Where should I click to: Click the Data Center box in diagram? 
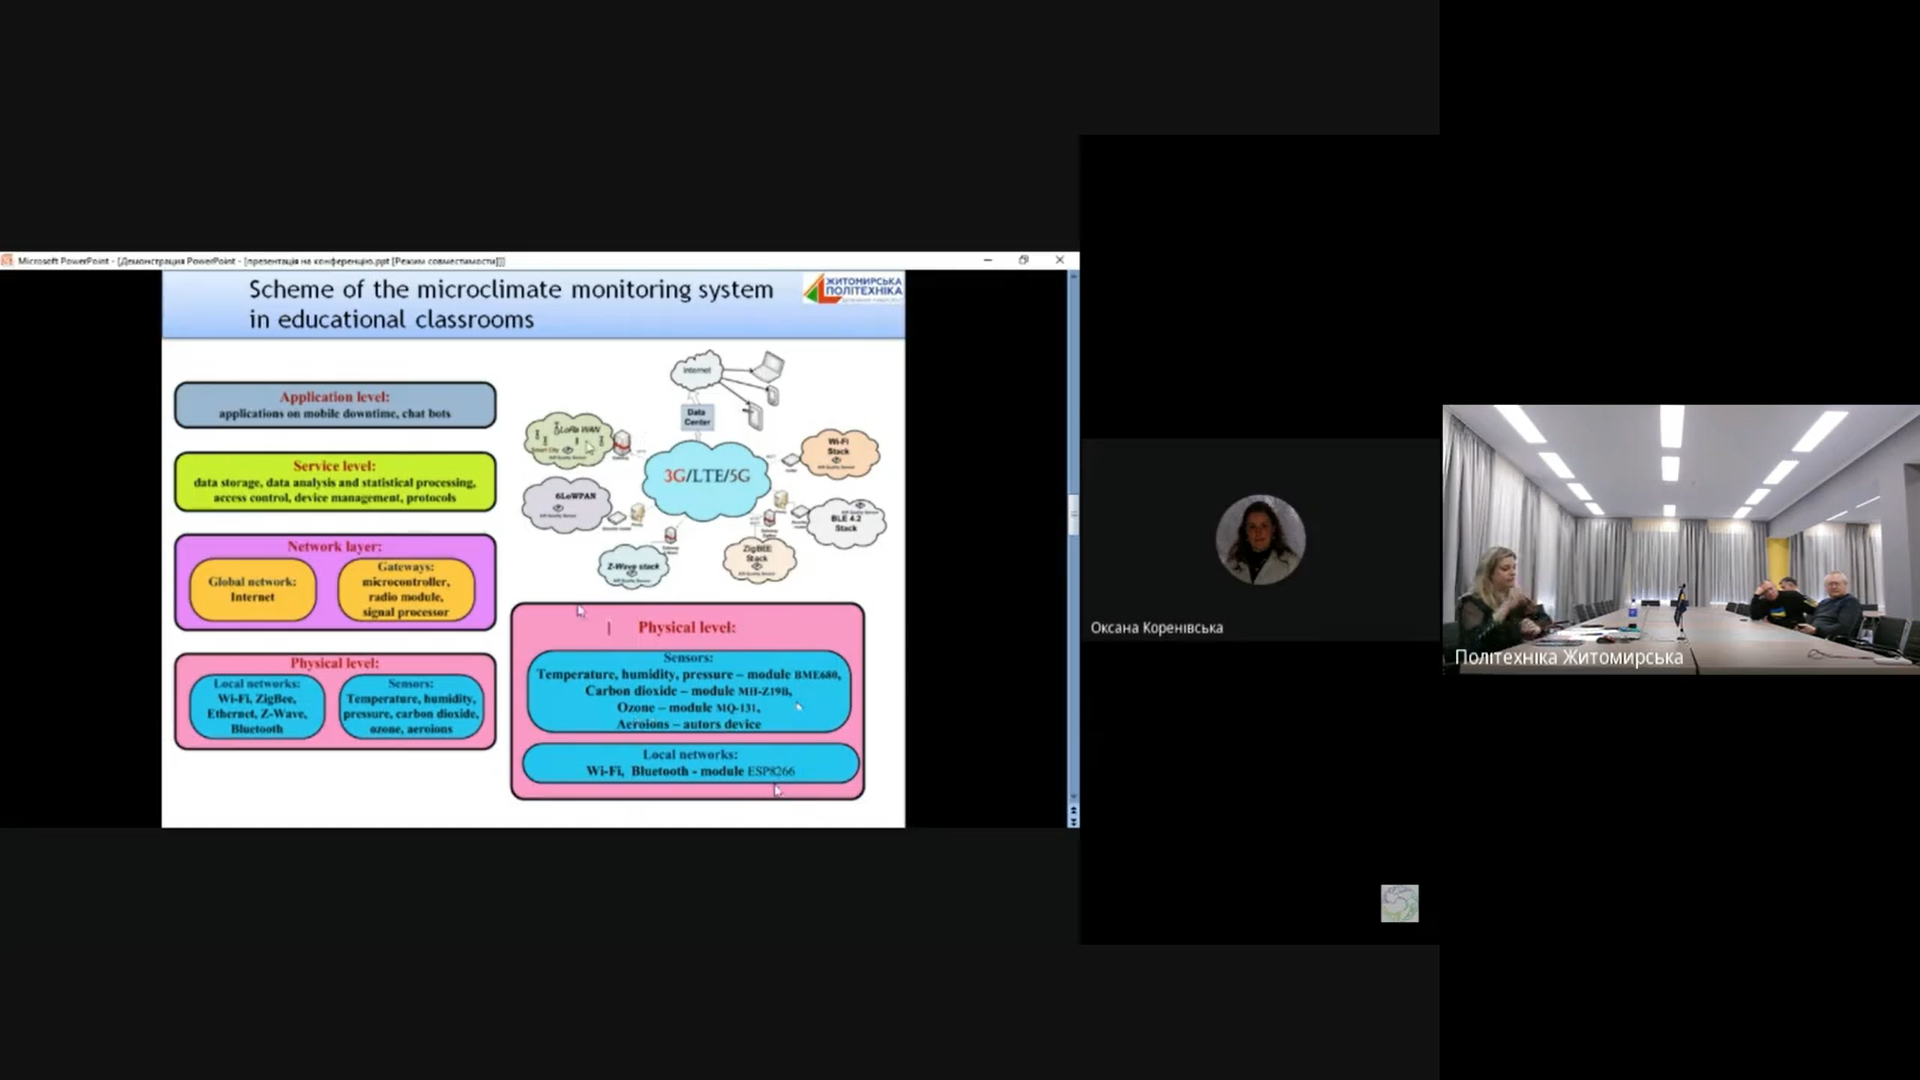(697, 417)
